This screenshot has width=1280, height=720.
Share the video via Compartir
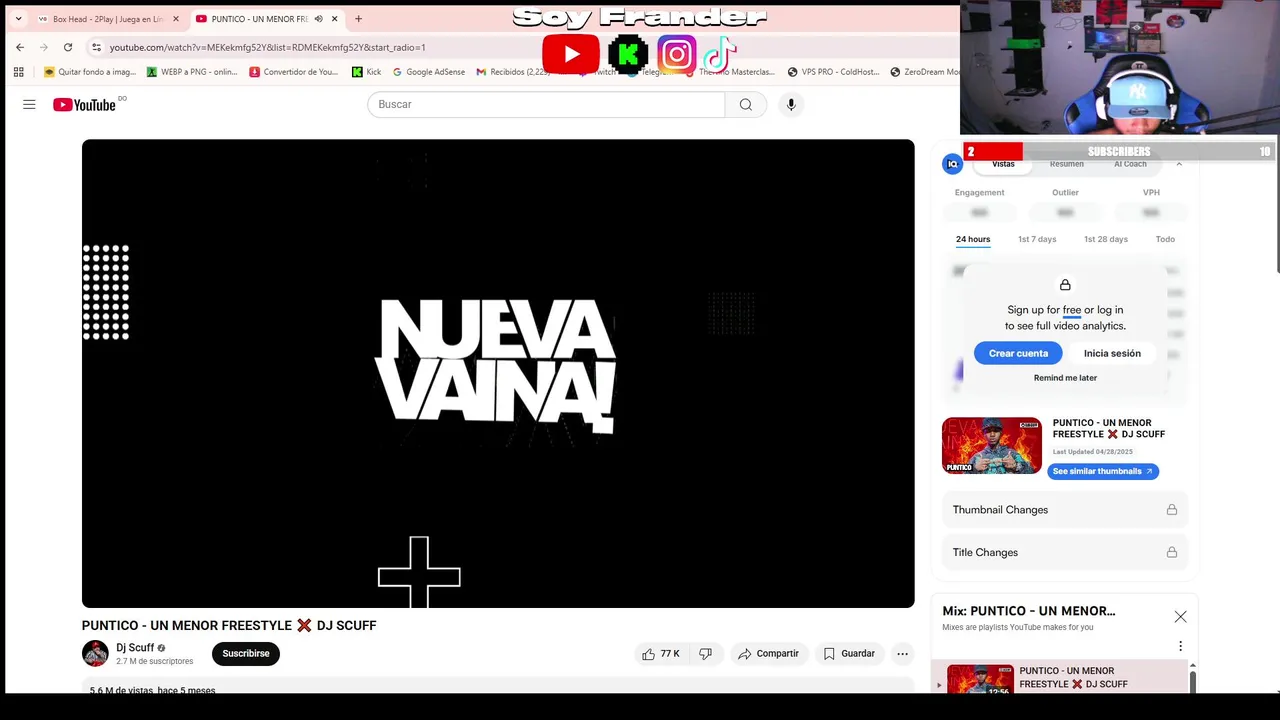768,654
